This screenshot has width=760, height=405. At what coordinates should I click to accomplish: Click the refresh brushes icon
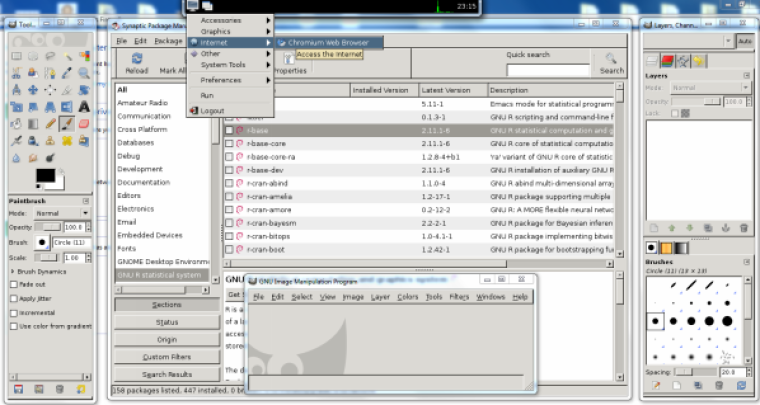(x=742, y=386)
